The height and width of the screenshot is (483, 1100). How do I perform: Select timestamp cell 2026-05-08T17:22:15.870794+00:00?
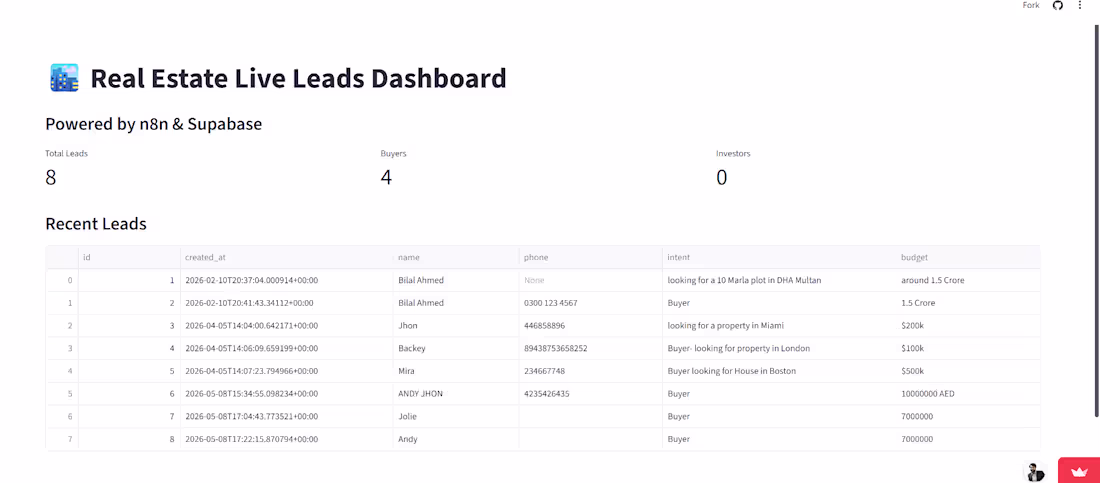(287, 439)
